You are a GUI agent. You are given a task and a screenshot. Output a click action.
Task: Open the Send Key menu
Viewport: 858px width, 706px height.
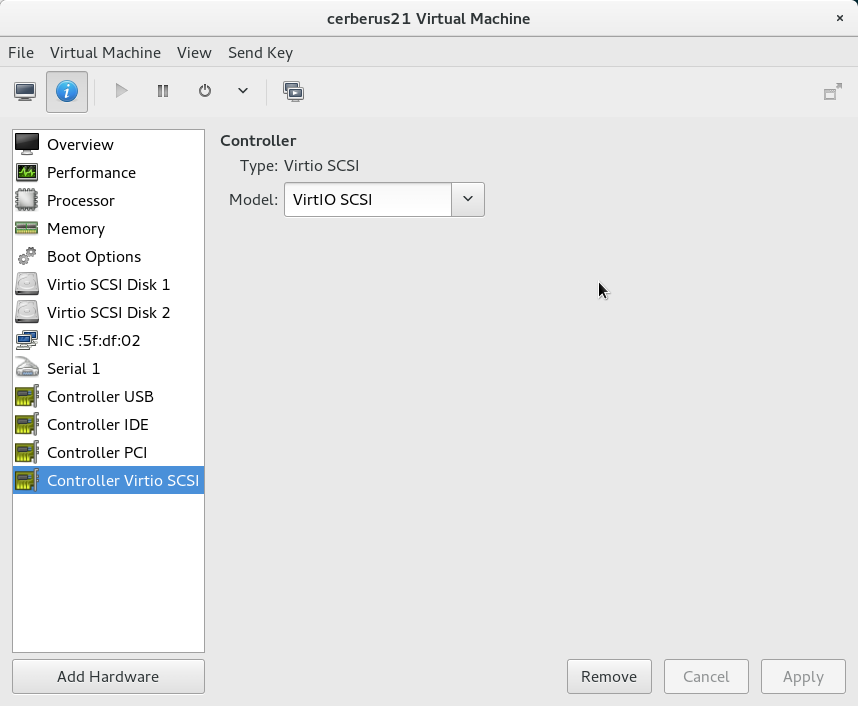[x=260, y=52]
